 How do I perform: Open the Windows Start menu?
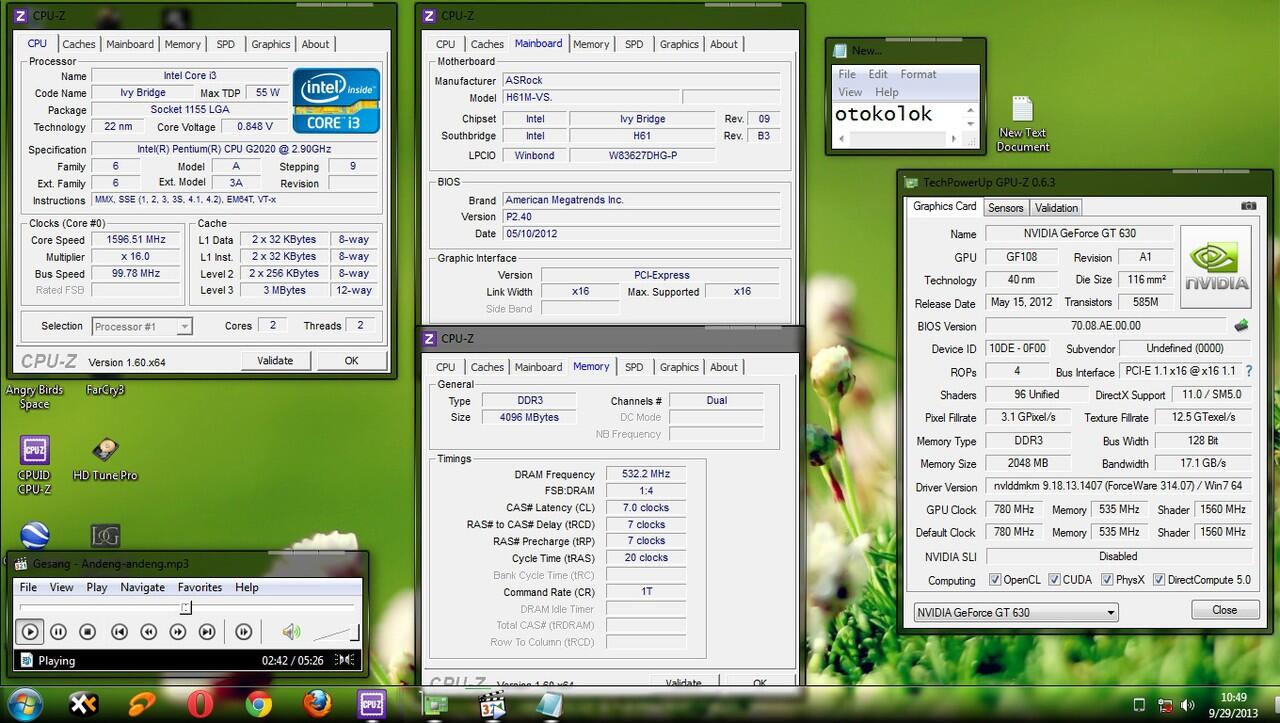pos(24,704)
